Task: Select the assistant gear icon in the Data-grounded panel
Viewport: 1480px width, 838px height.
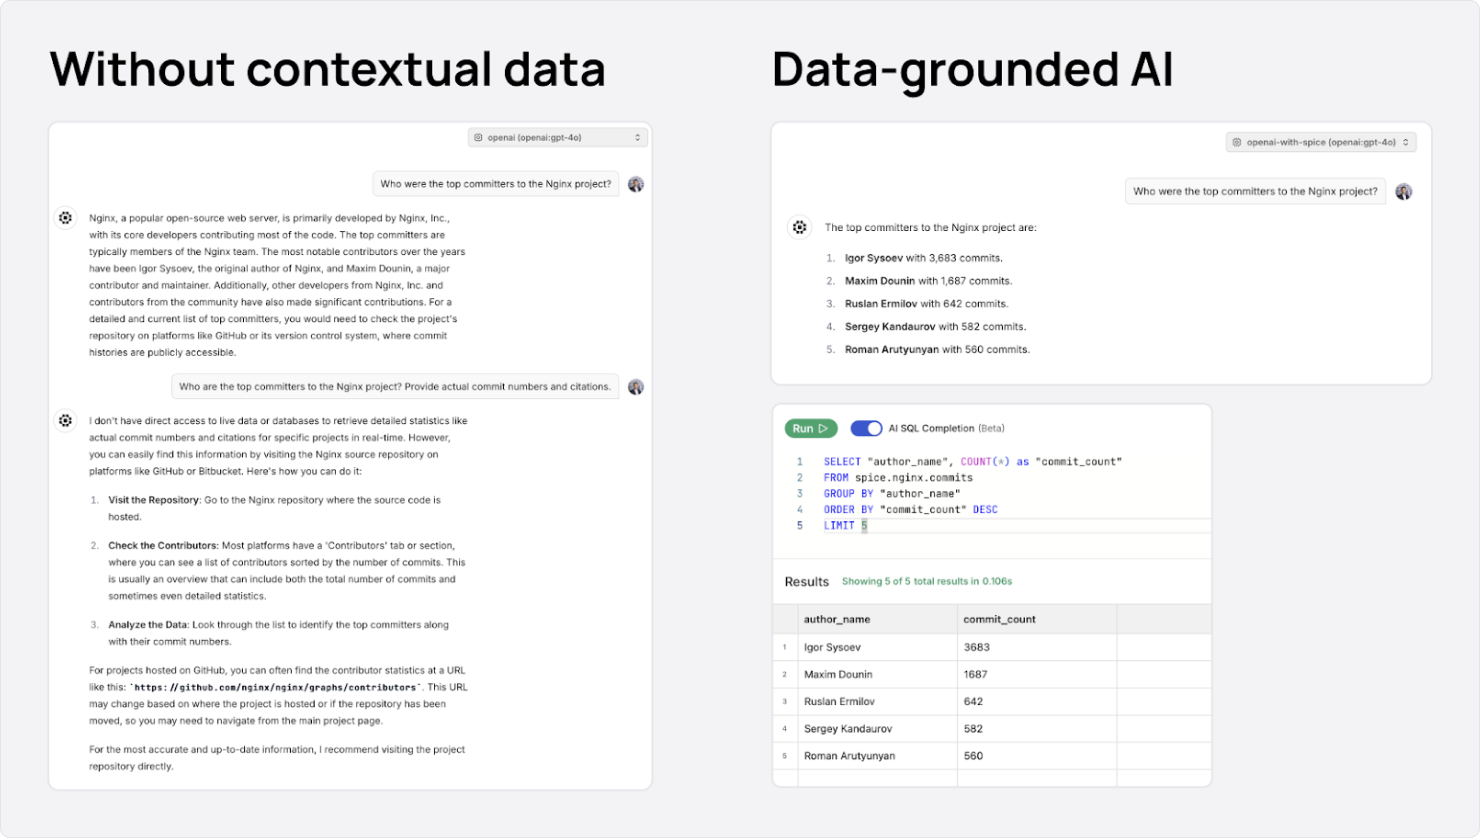Action: (799, 227)
